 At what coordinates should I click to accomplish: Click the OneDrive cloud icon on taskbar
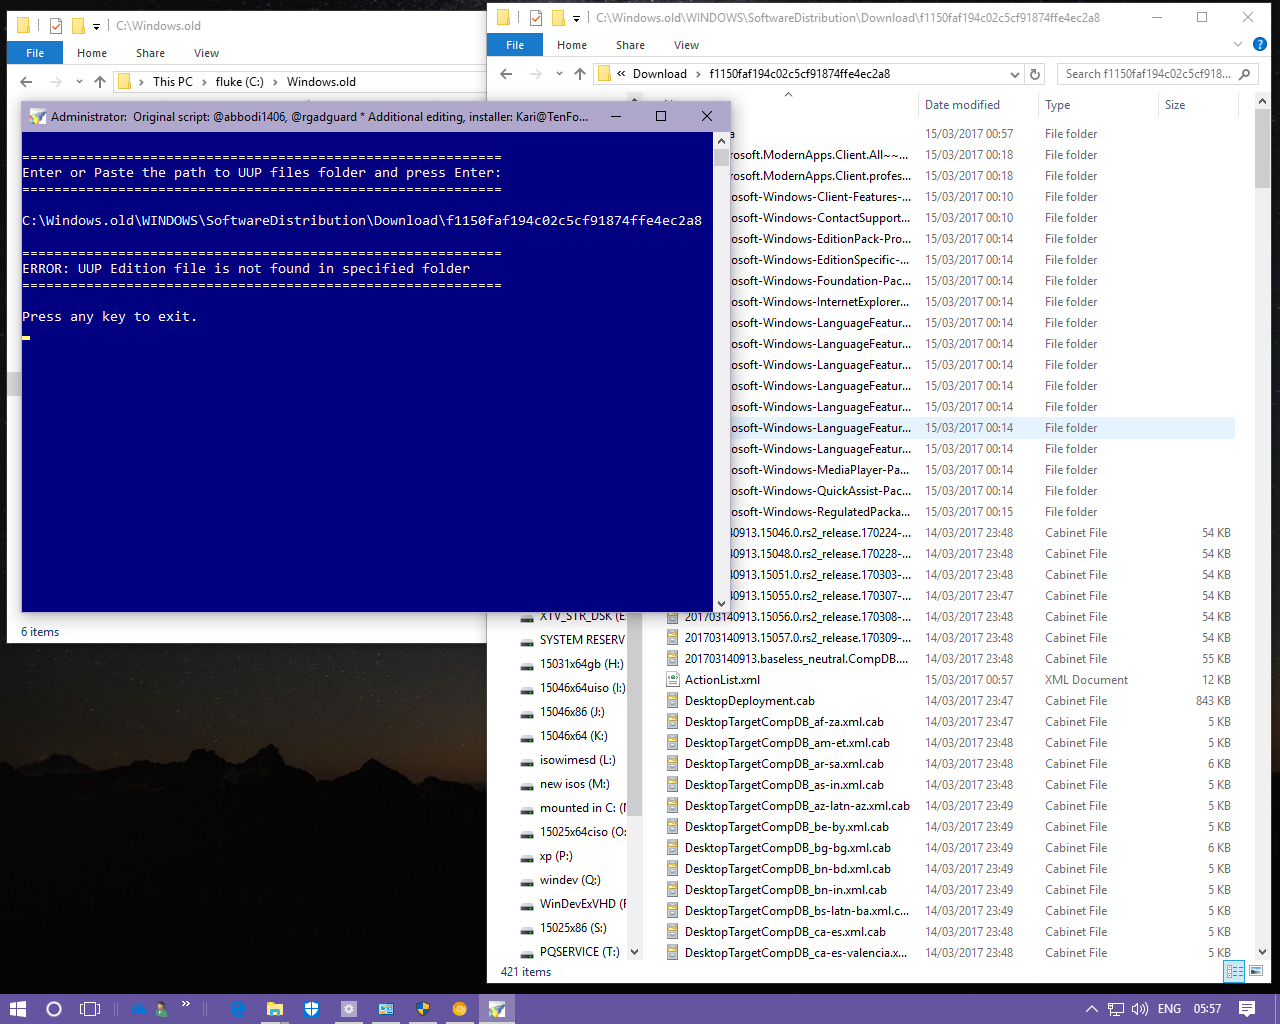(x=139, y=1009)
